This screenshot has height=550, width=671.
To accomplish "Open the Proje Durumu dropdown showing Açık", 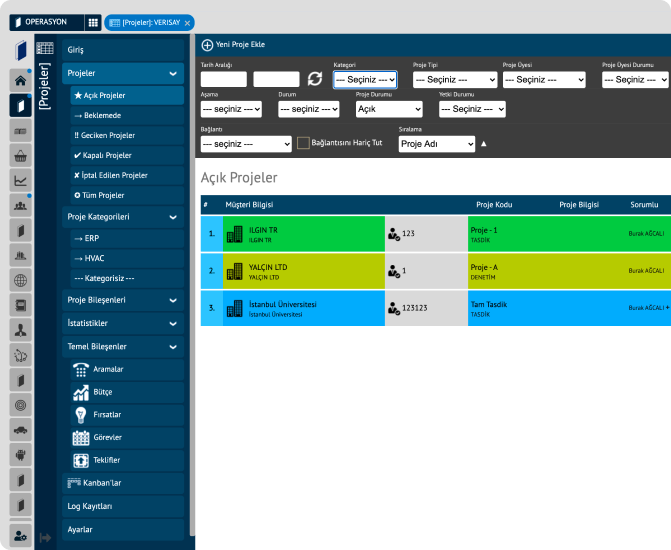I will pyautogui.click(x=389, y=109).
